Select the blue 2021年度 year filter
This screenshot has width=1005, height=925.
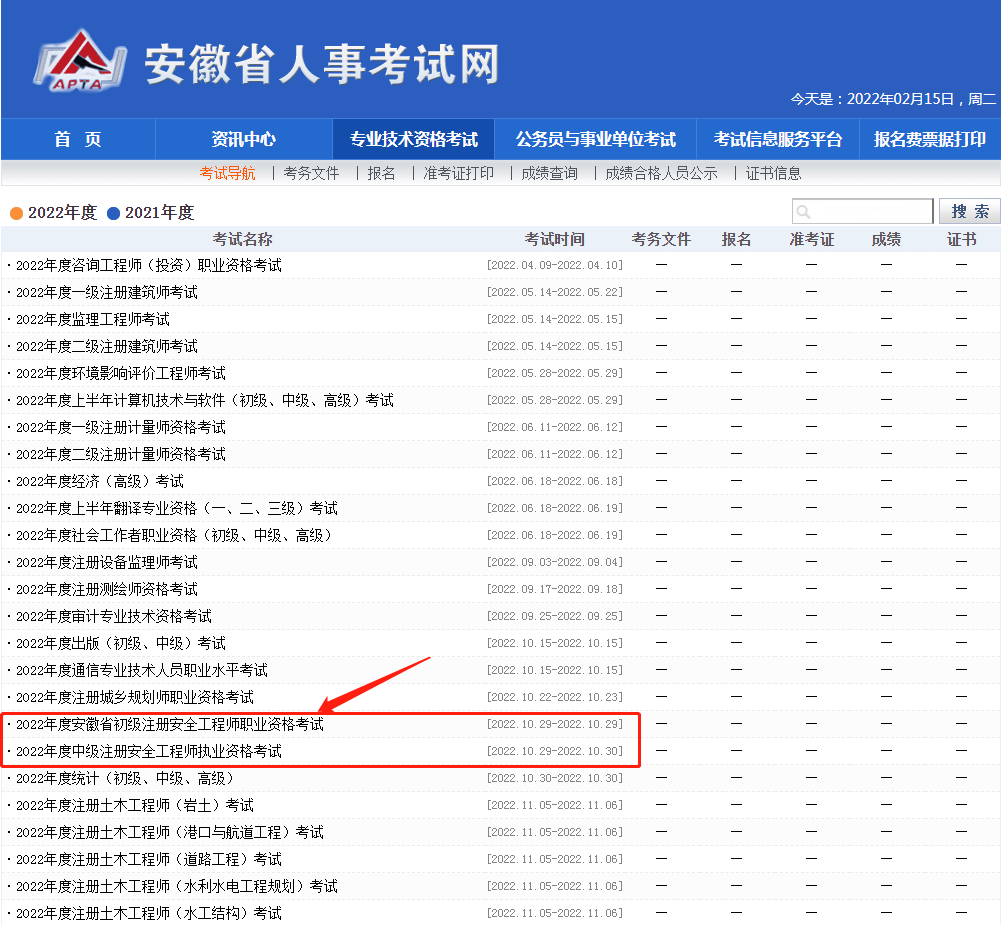150,213
